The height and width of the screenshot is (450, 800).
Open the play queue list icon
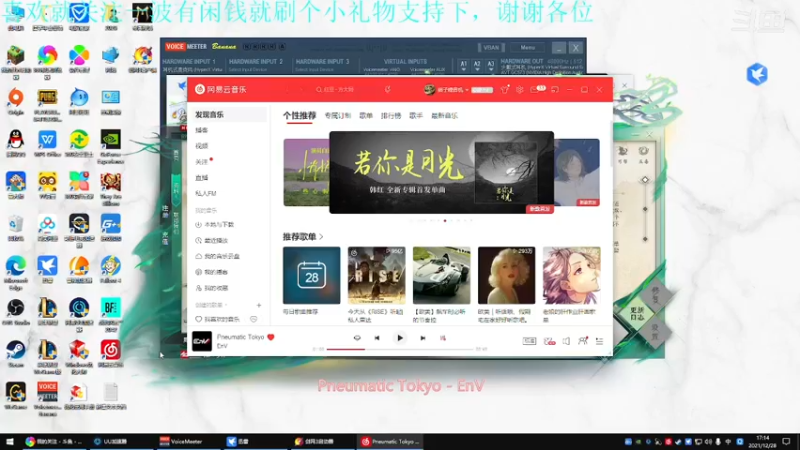point(599,341)
